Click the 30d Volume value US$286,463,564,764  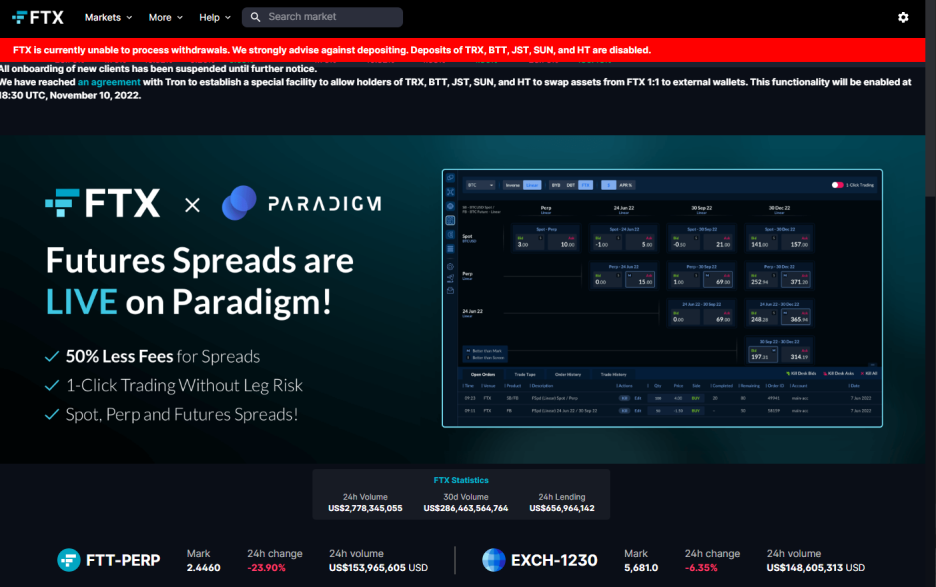[x=466, y=508]
